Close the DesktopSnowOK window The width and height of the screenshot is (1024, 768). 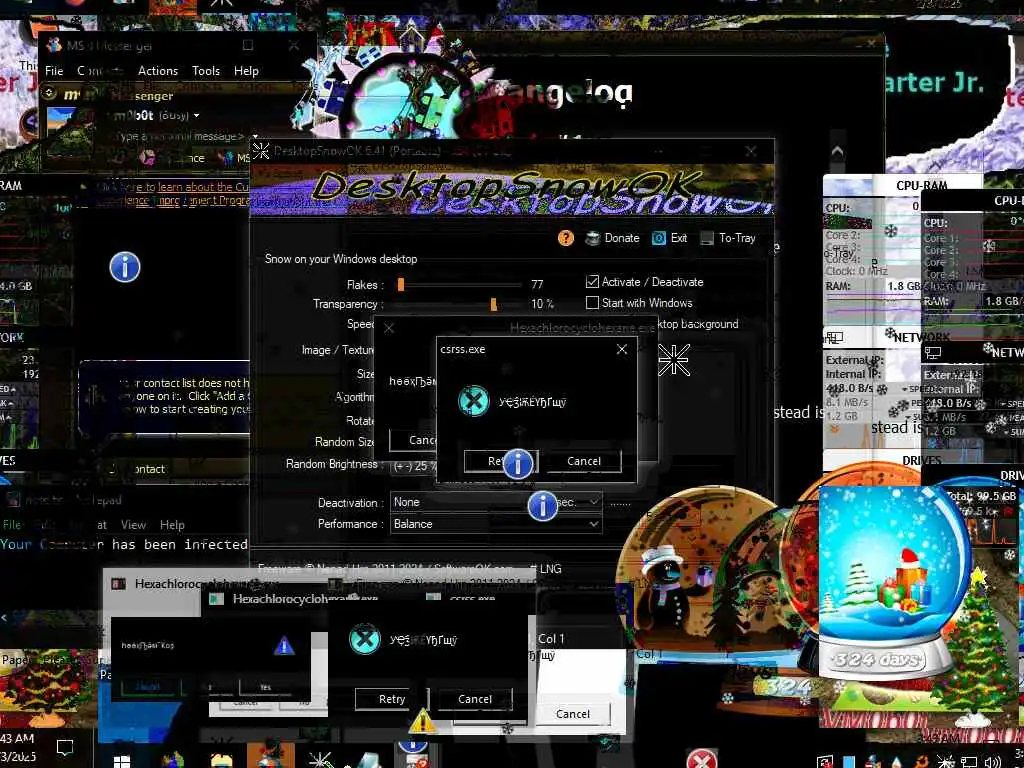point(751,151)
